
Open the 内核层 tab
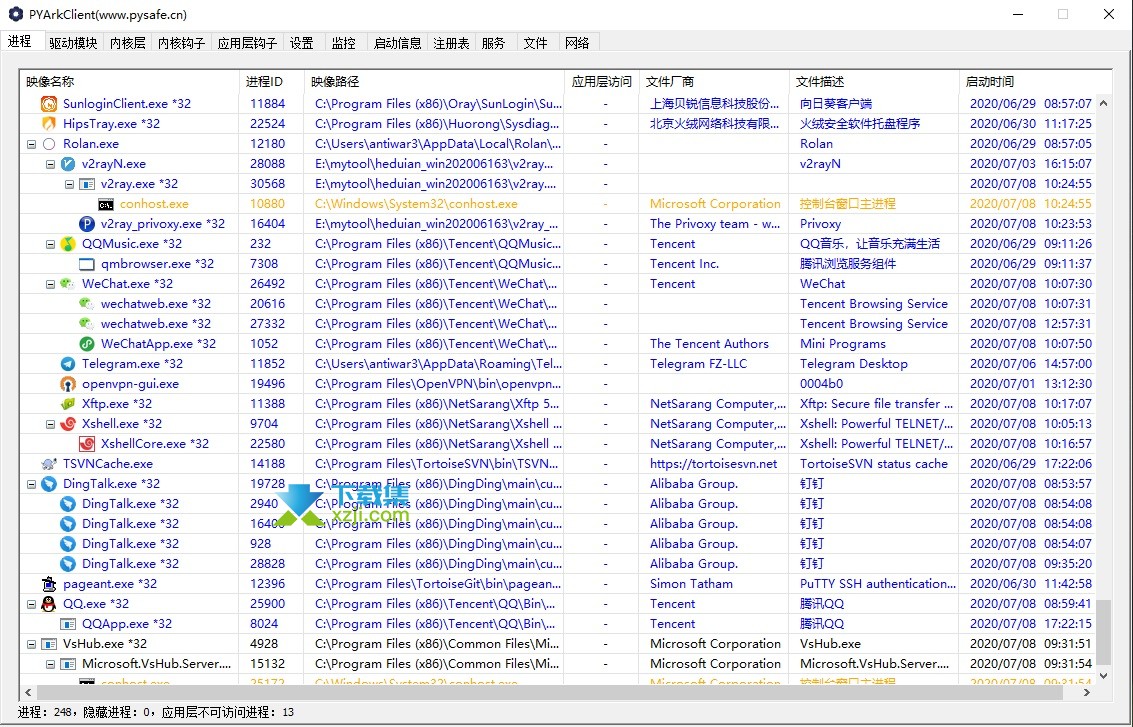(x=127, y=43)
